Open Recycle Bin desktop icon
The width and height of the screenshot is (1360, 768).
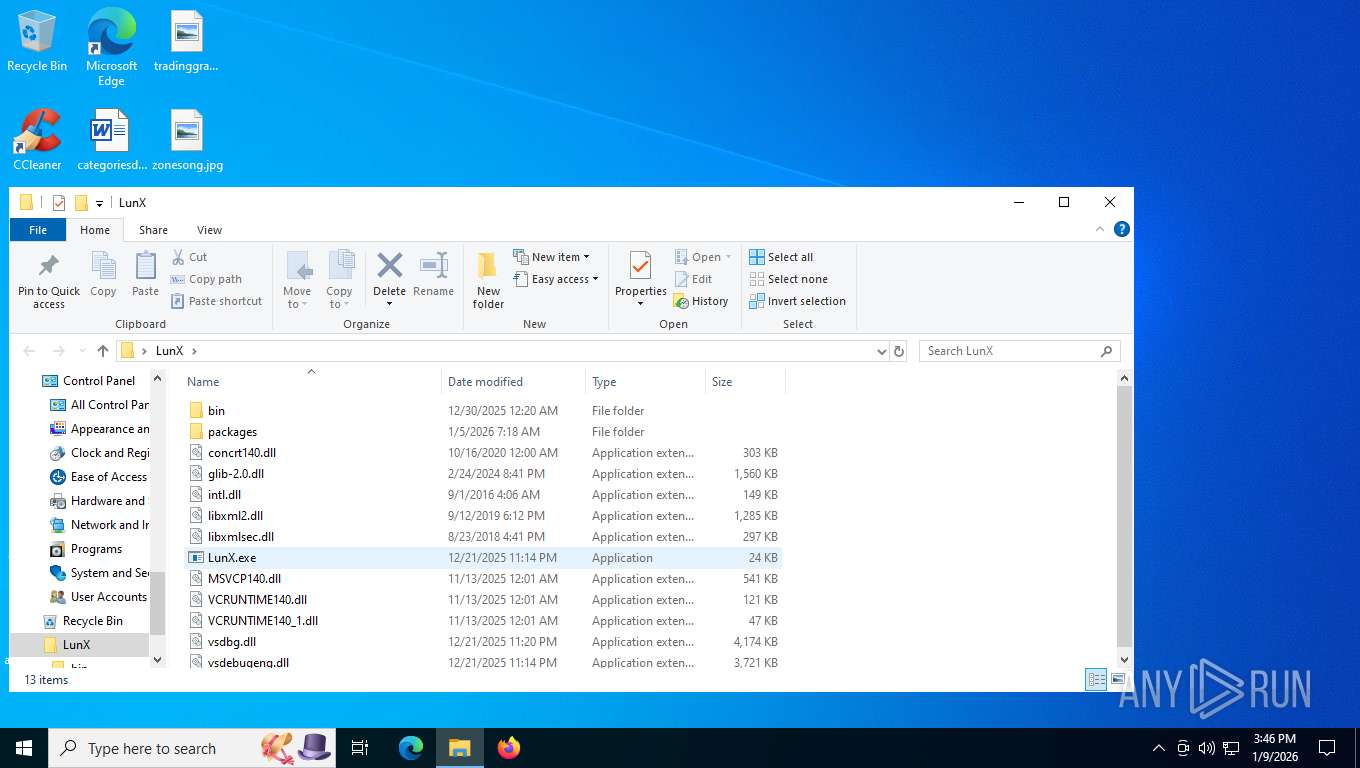37,41
